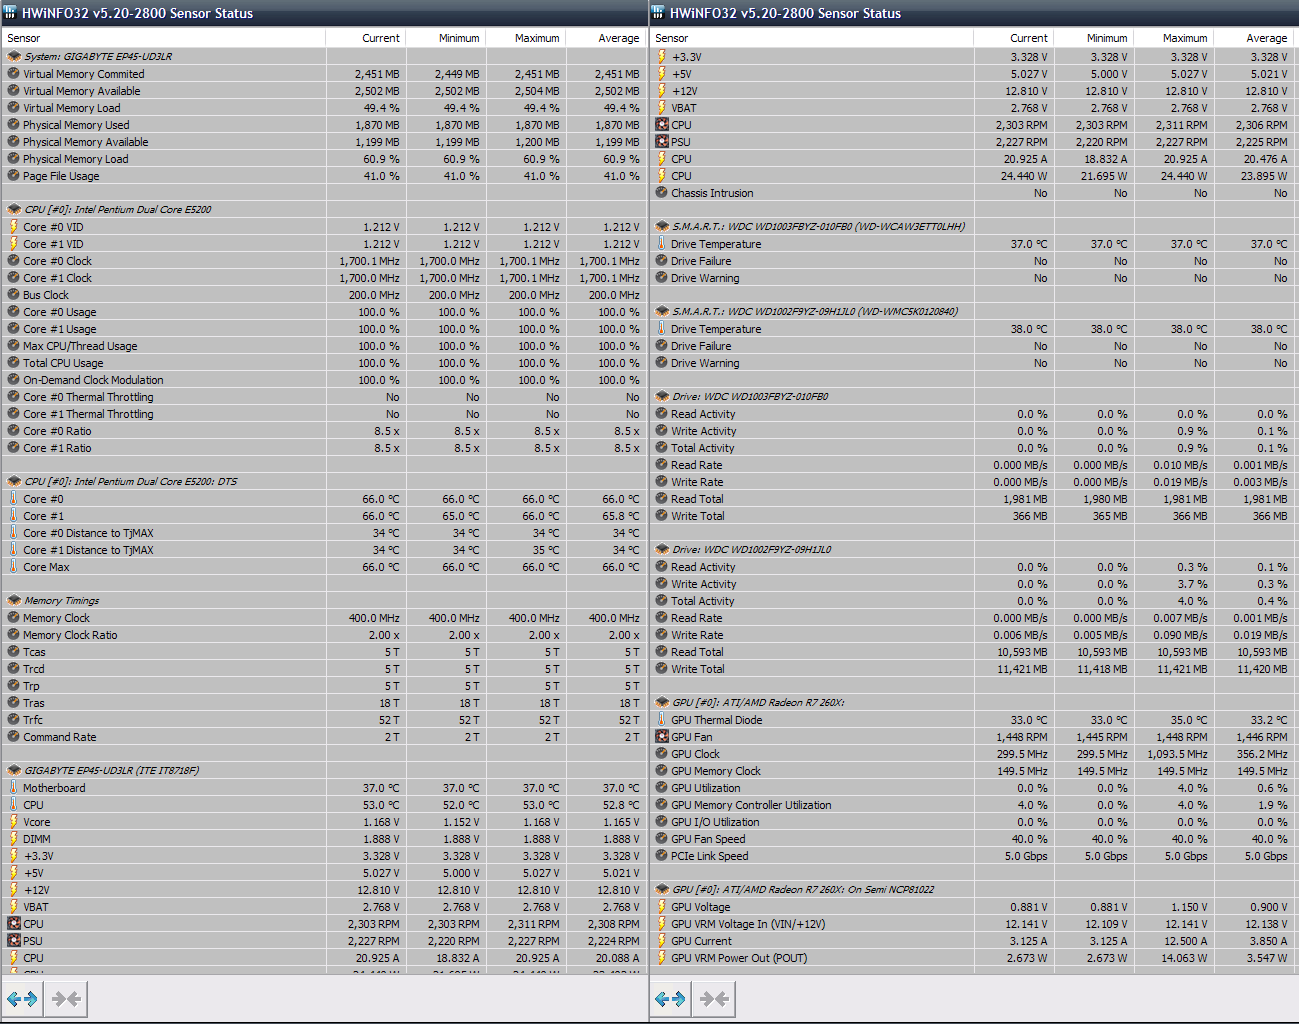Collapse the Drive: WDC WD1003FBYZ-010FB0 group
The image size is (1299, 1024).
pos(662,397)
